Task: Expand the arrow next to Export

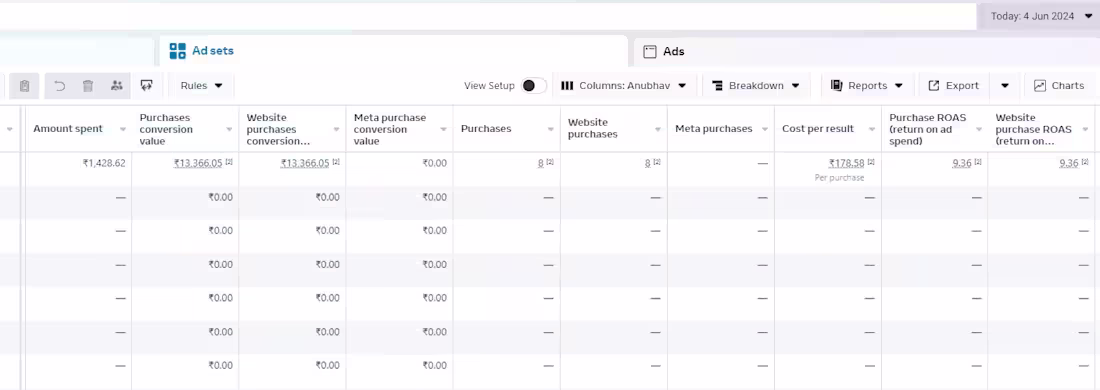Action: point(1005,86)
